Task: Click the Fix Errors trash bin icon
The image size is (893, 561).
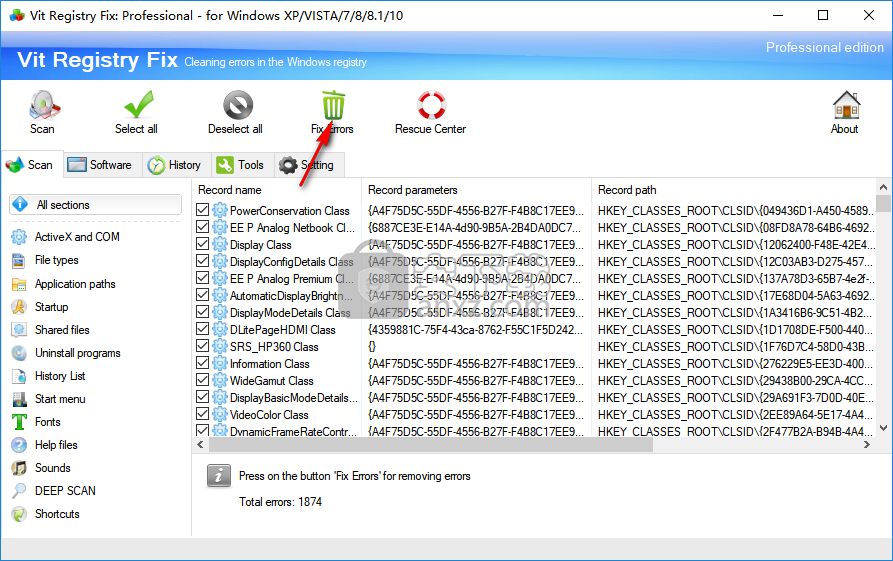Action: [333, 105]
